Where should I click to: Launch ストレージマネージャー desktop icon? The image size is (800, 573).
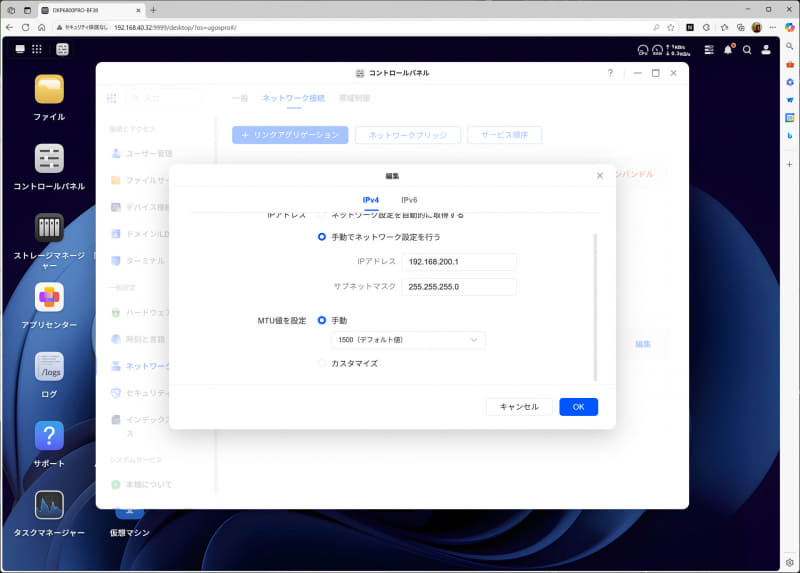[x=49, y=228]
